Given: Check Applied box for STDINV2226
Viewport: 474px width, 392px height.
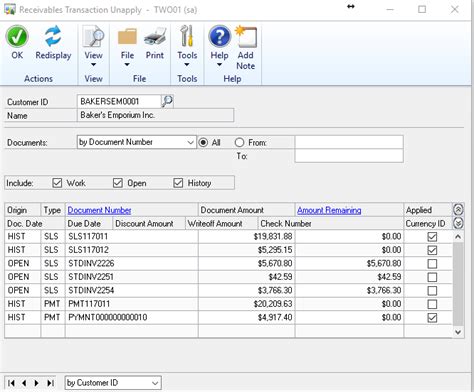Looking at the screenshot, I should click(x=432, y=264).
